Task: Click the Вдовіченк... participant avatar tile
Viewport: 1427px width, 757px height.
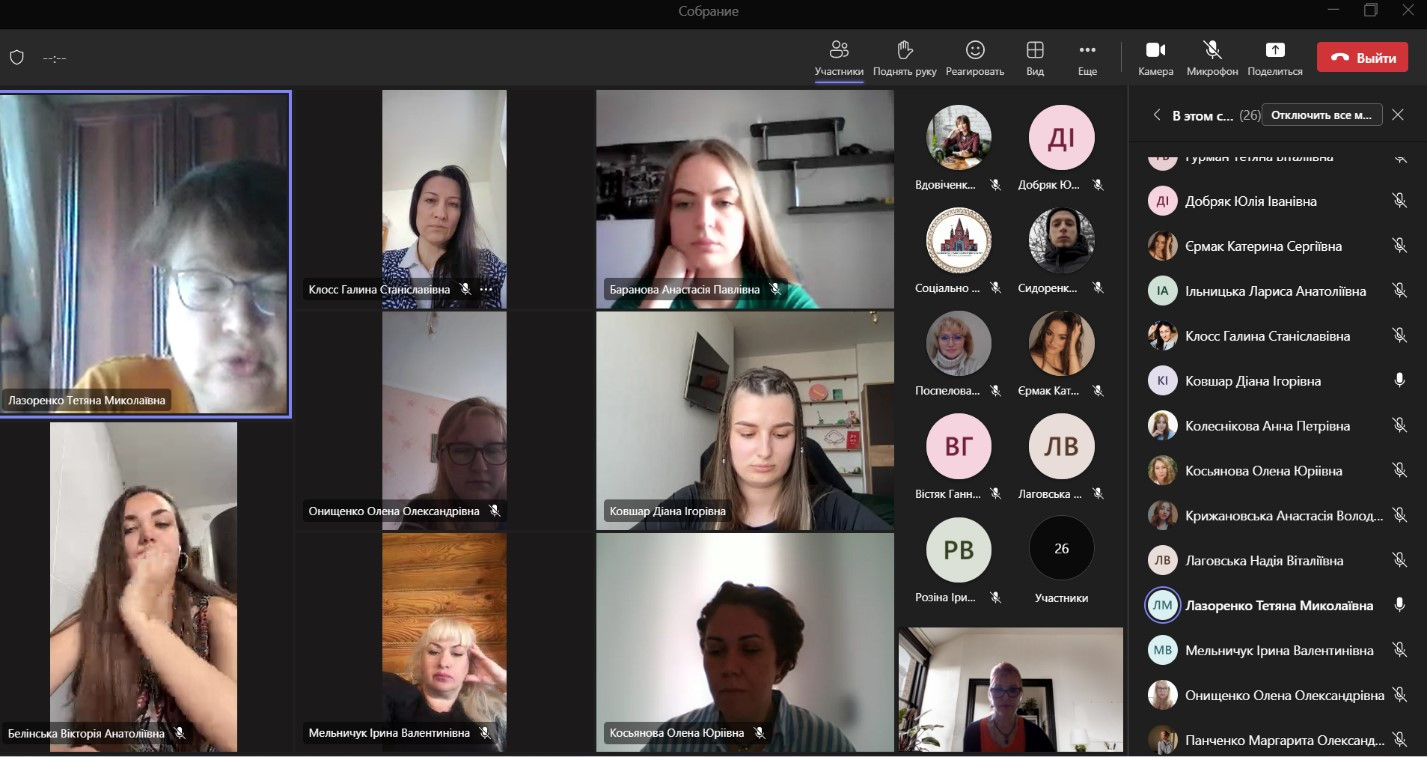Action: (x=959, y=138)
